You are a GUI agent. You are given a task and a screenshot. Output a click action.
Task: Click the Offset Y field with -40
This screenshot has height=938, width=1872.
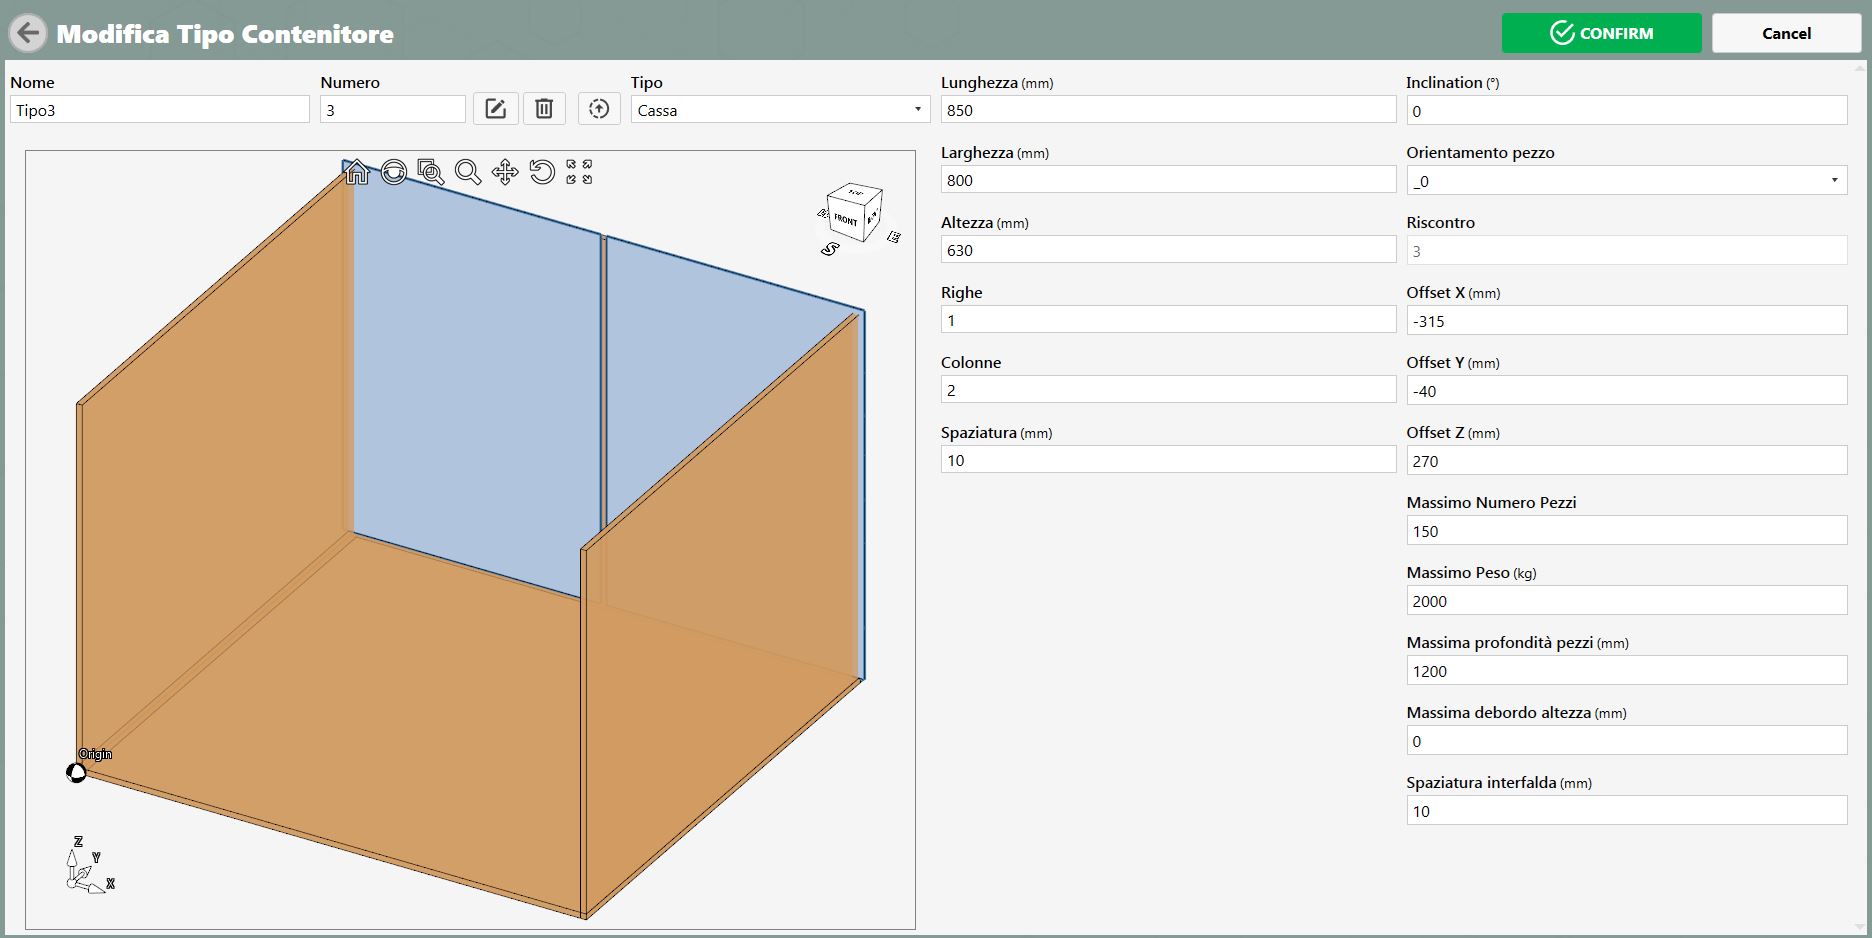1626,391
